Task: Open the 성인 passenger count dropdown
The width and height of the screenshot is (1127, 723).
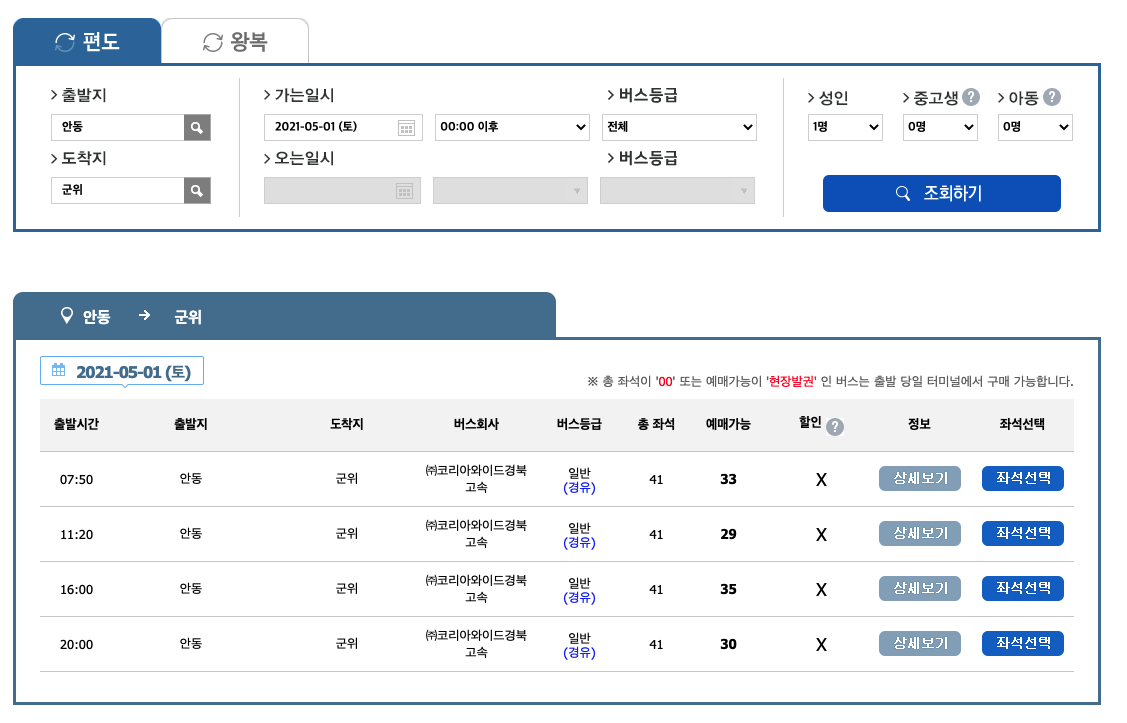Action: (x=845, y=127)
